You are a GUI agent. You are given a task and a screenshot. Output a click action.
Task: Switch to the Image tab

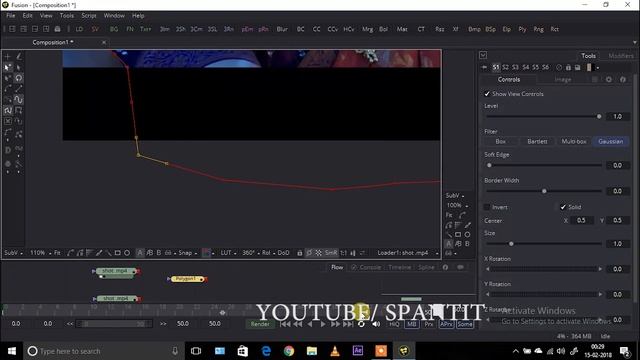563,80
